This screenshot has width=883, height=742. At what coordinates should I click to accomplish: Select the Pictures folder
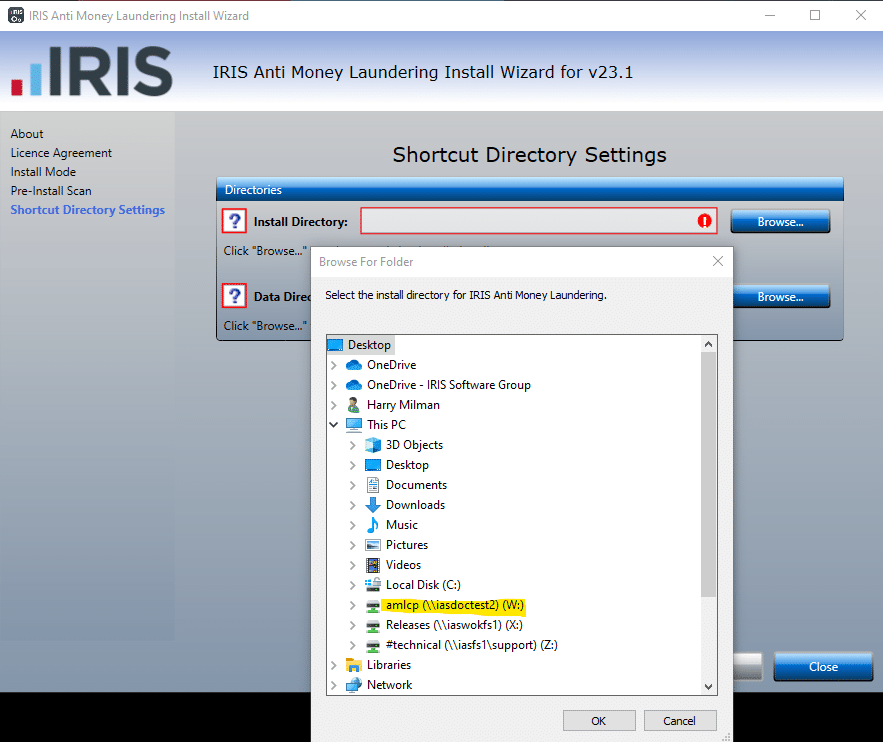(407, 545)
